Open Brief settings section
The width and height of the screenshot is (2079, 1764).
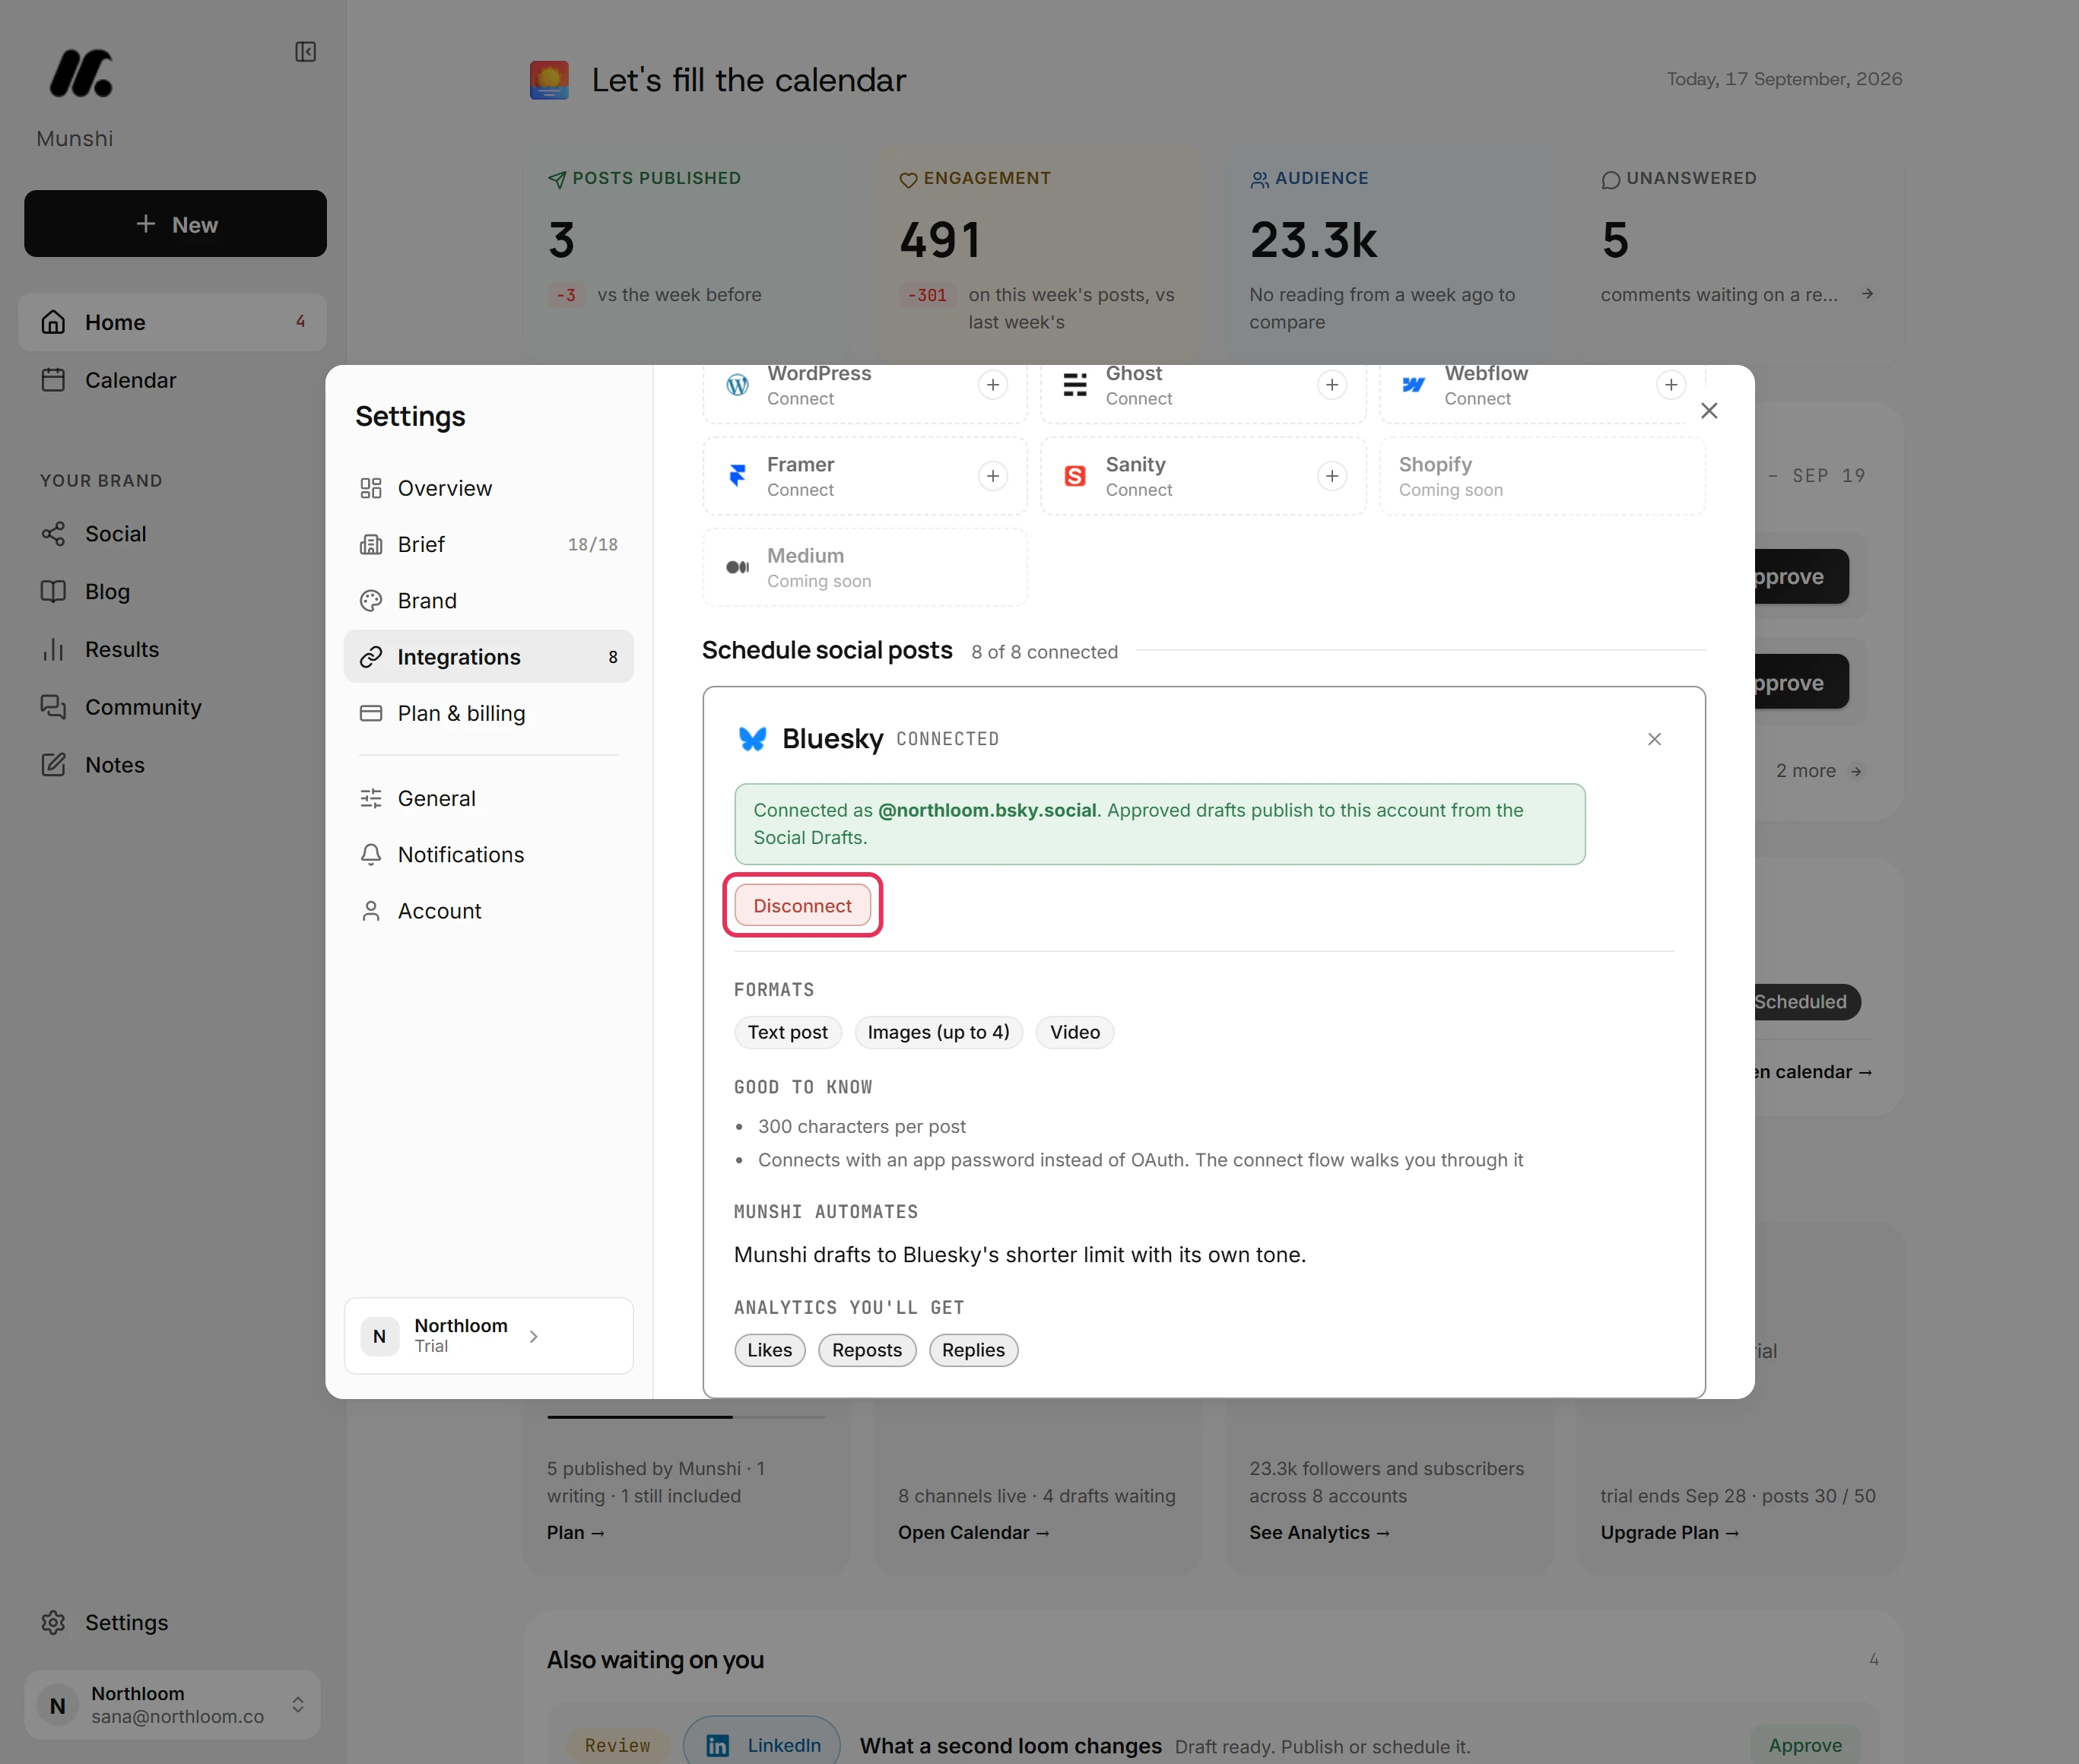[488, 544]
